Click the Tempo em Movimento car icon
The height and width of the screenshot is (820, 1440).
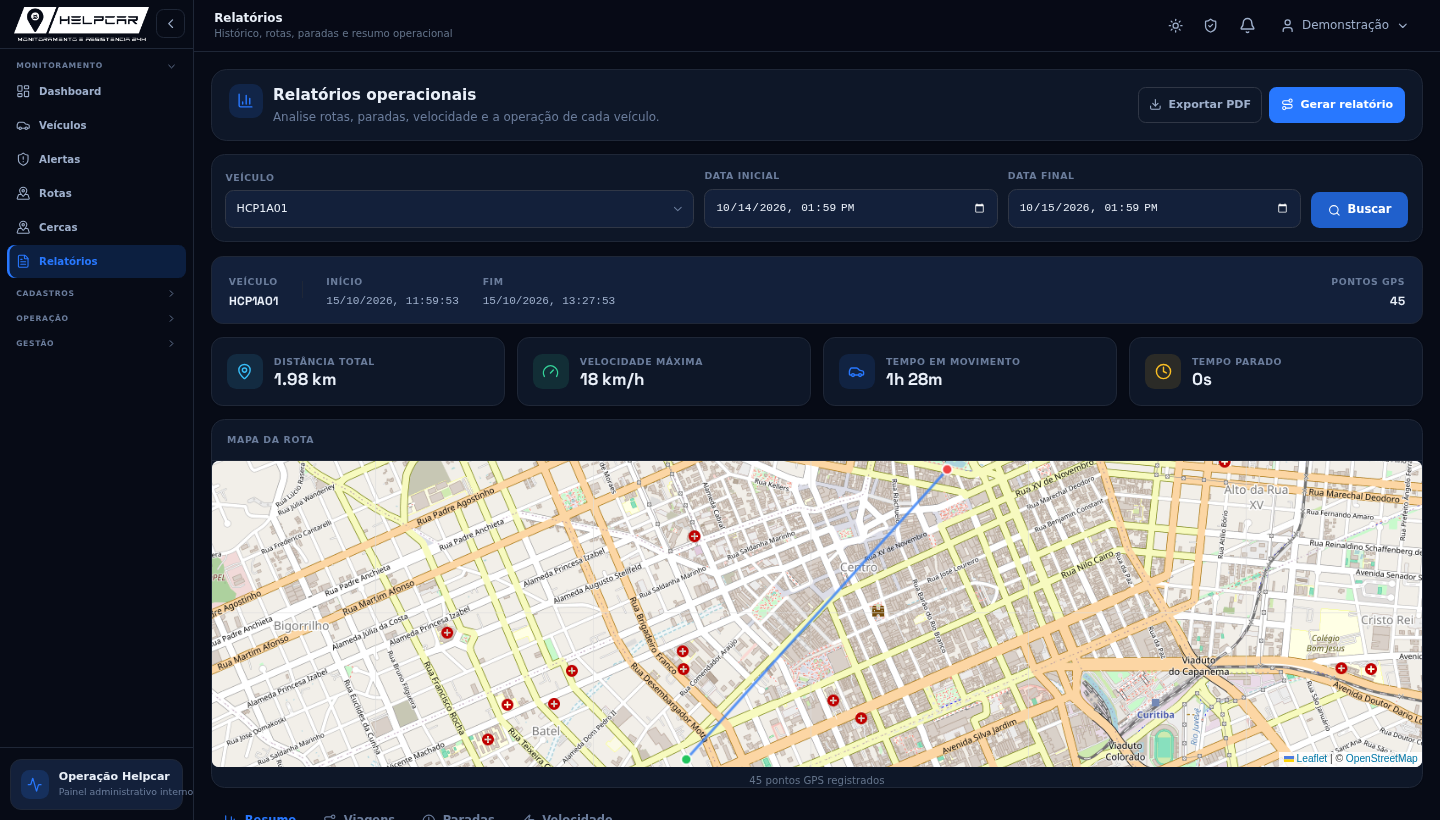[857, 371]
